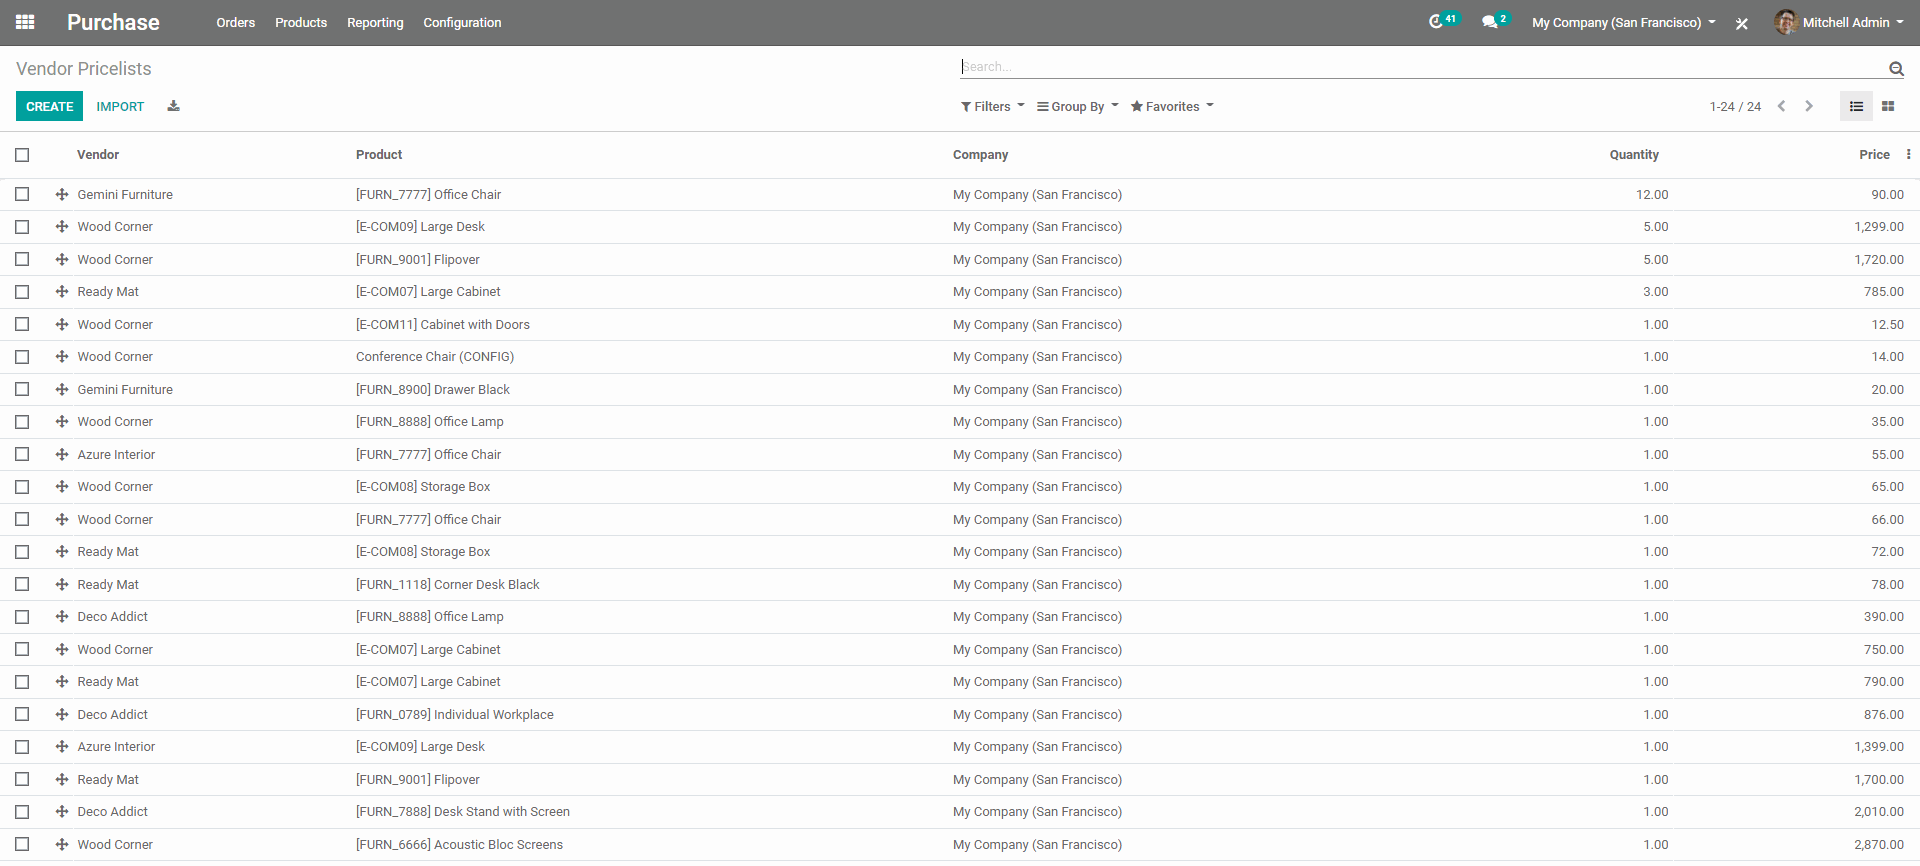Grab drag handle for Gemini Furniture Office Chair row
The width and height of the screenshot is (1920, 866).
pos(62,194)
